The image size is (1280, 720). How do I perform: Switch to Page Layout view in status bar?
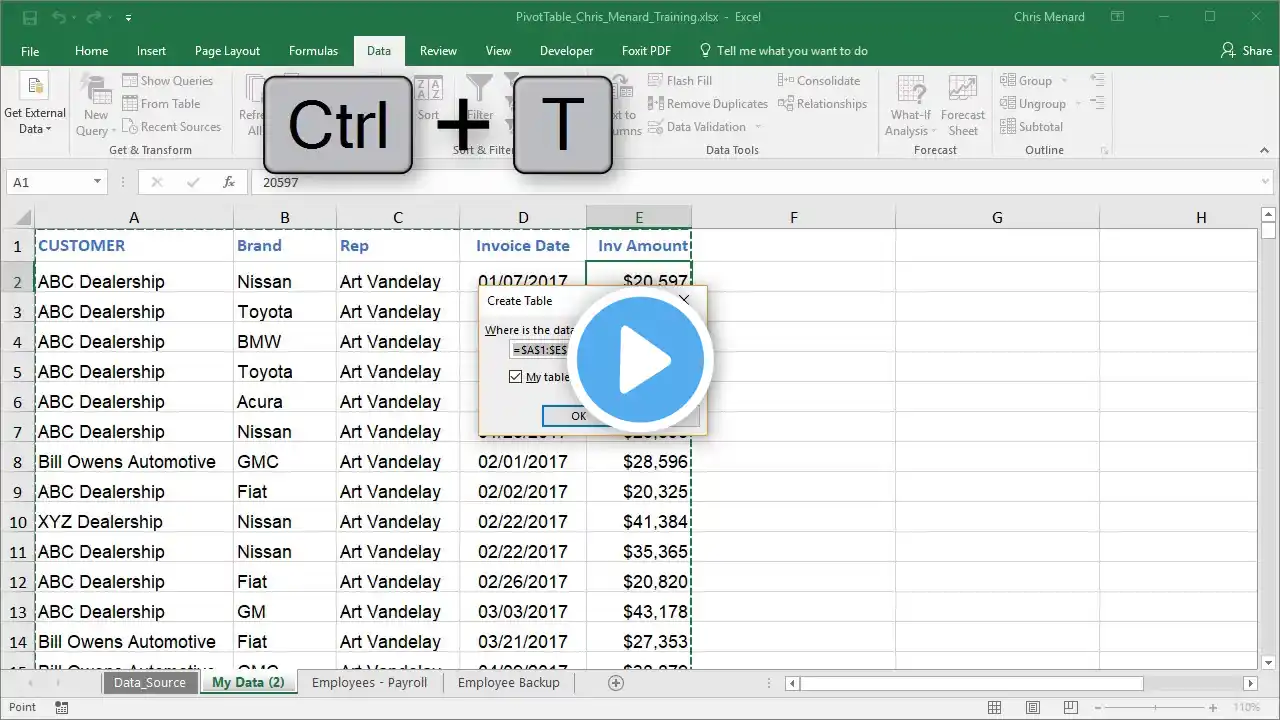coord(1031,707)
